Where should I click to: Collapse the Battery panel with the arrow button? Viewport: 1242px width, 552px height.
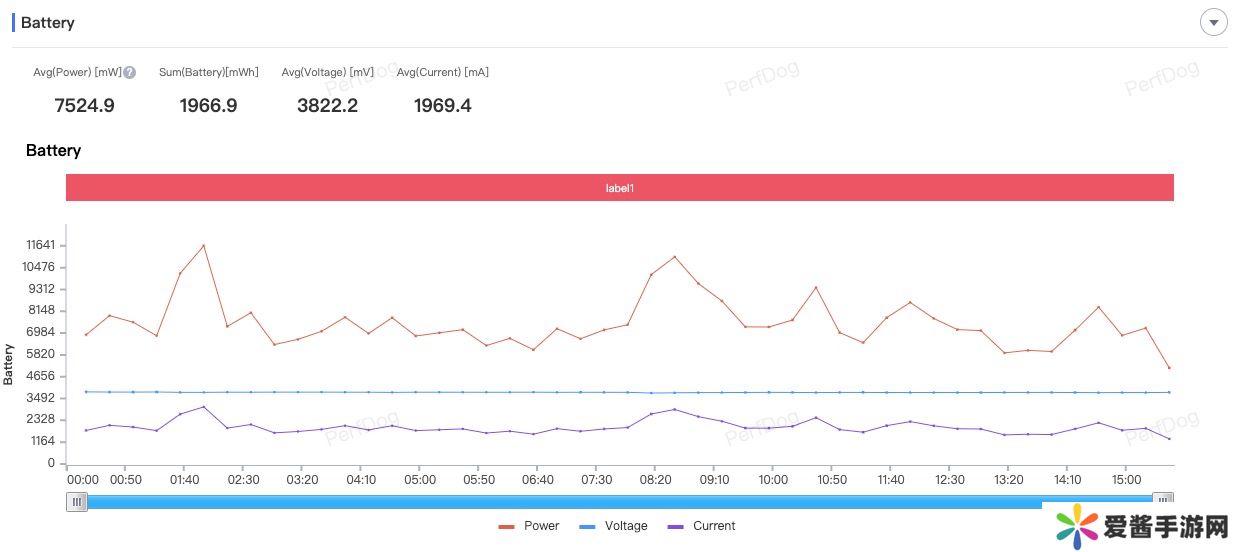click(1213, 23)
